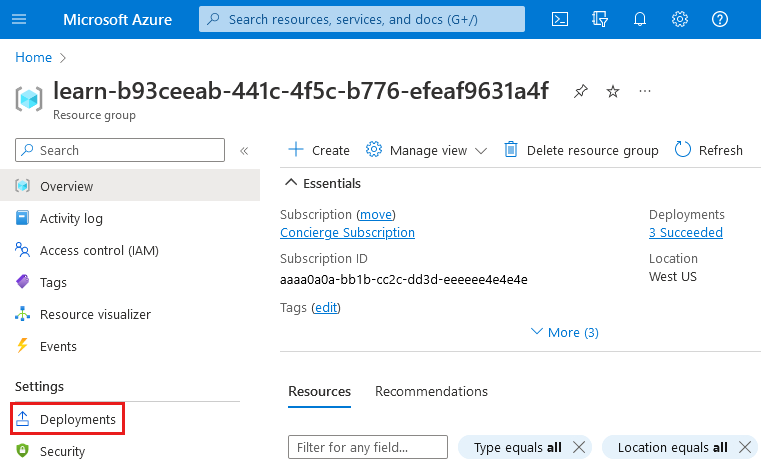Click the Overview icon in sidebar
Screen dimensions: 761x471
22,185
